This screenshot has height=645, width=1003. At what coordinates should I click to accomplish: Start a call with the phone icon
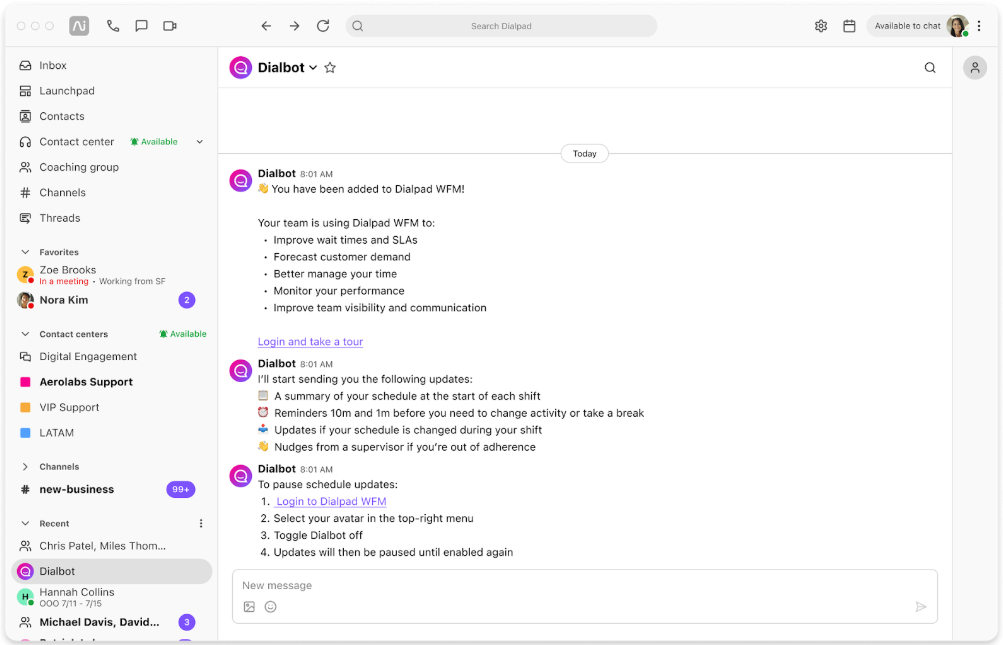point(113,26)
